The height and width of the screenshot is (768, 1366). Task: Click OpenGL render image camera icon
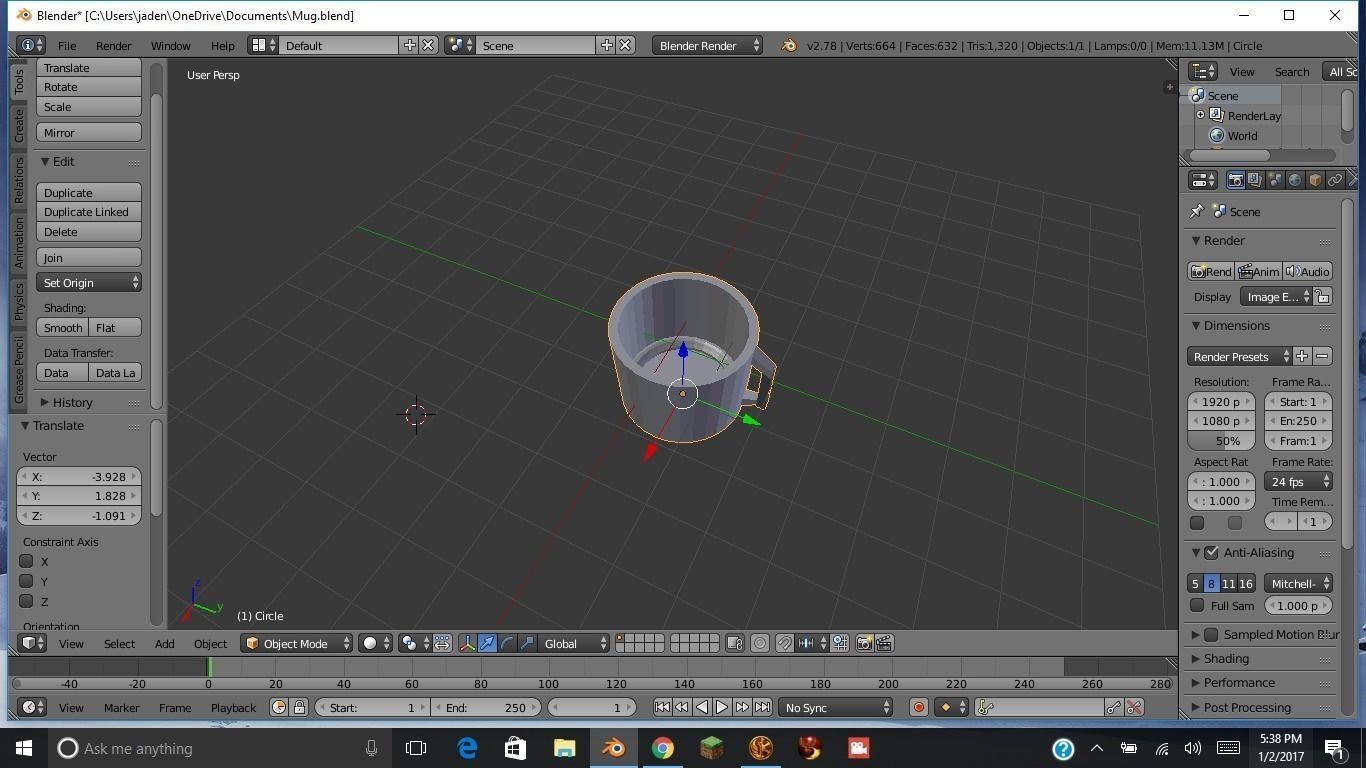click(864, 643)
